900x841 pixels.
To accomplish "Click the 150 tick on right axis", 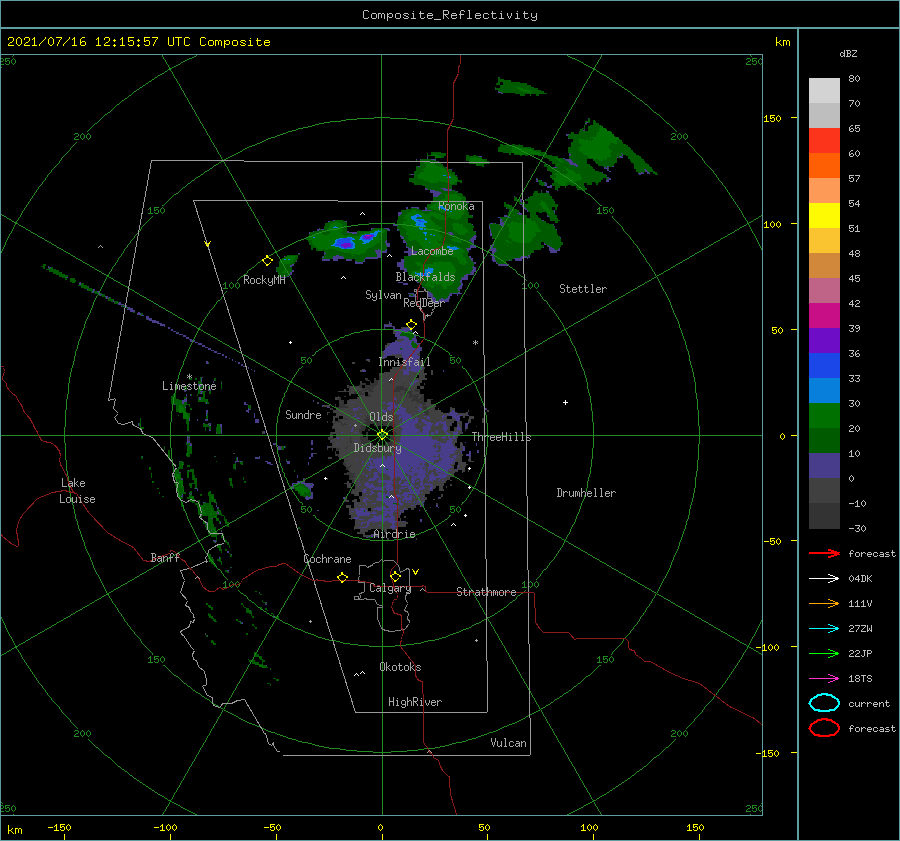I will (772, 118).
